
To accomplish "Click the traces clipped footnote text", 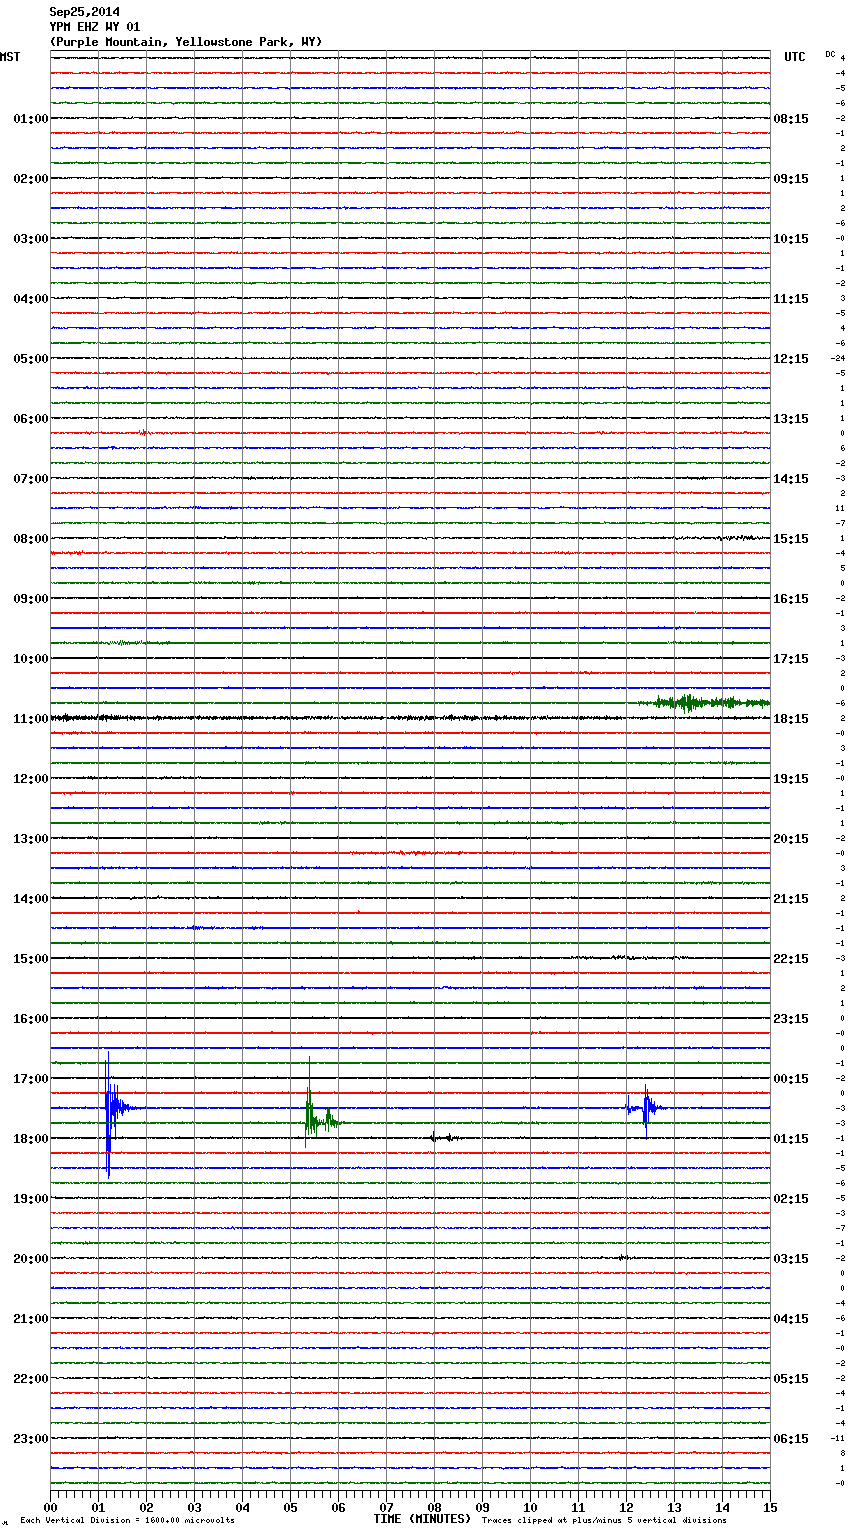I will pos(604,1521).
